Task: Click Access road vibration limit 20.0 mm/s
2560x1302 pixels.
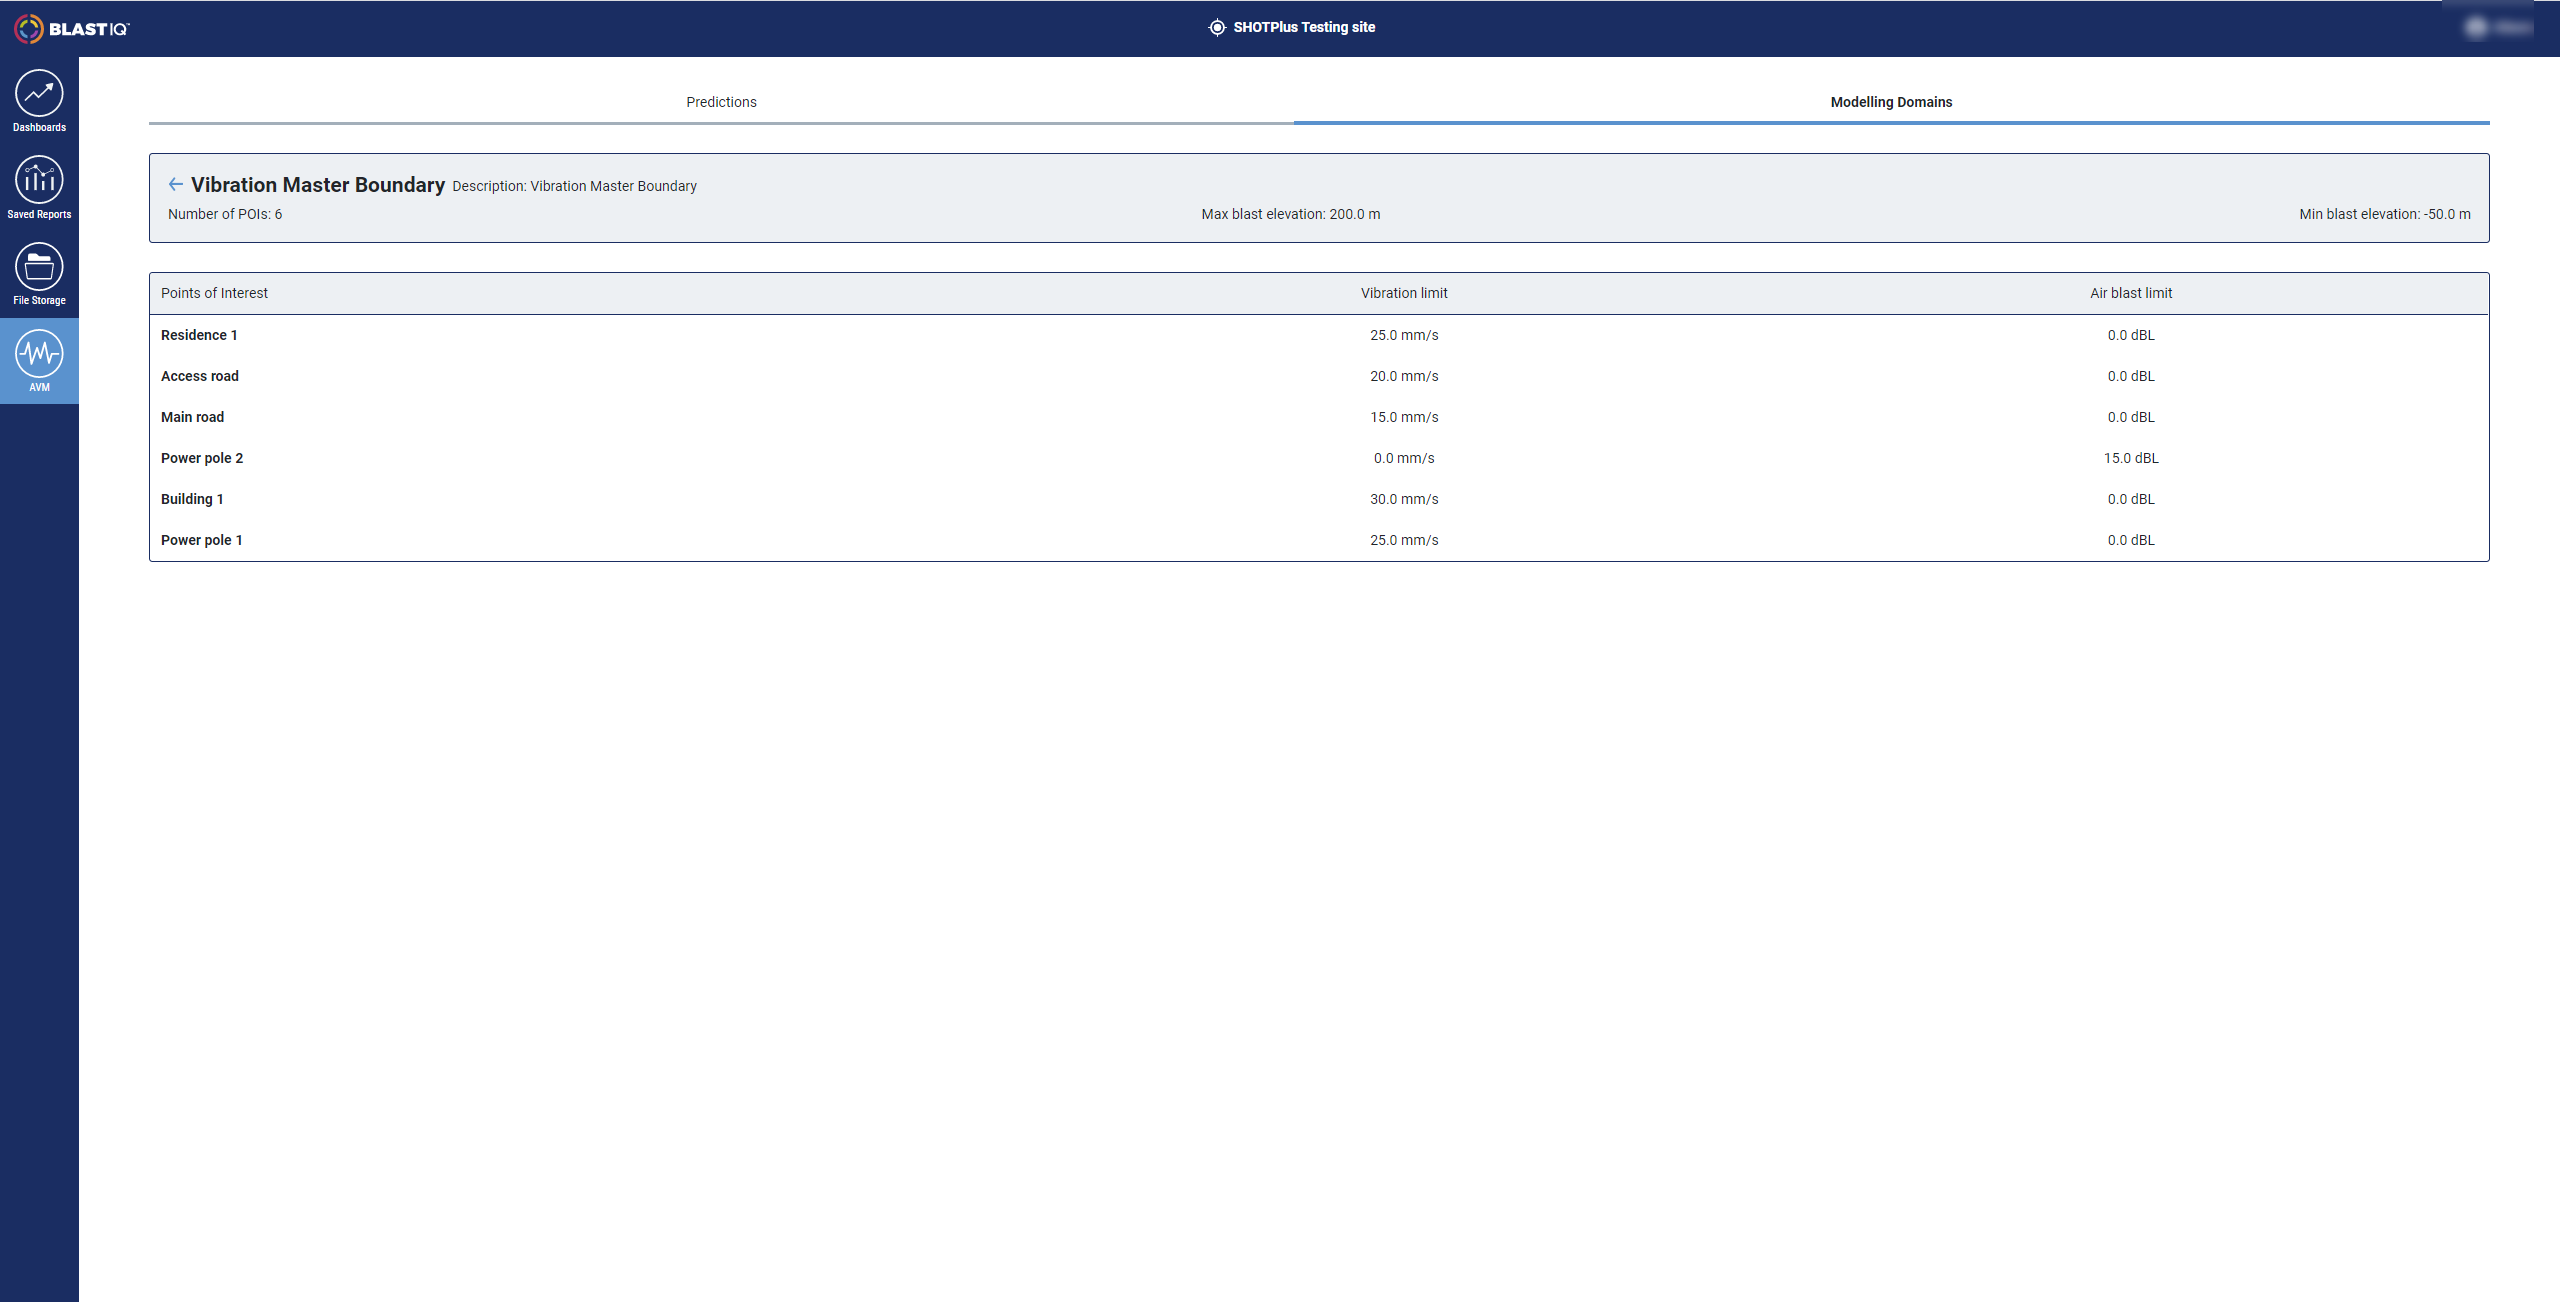Action: (x=1404, y=376)
